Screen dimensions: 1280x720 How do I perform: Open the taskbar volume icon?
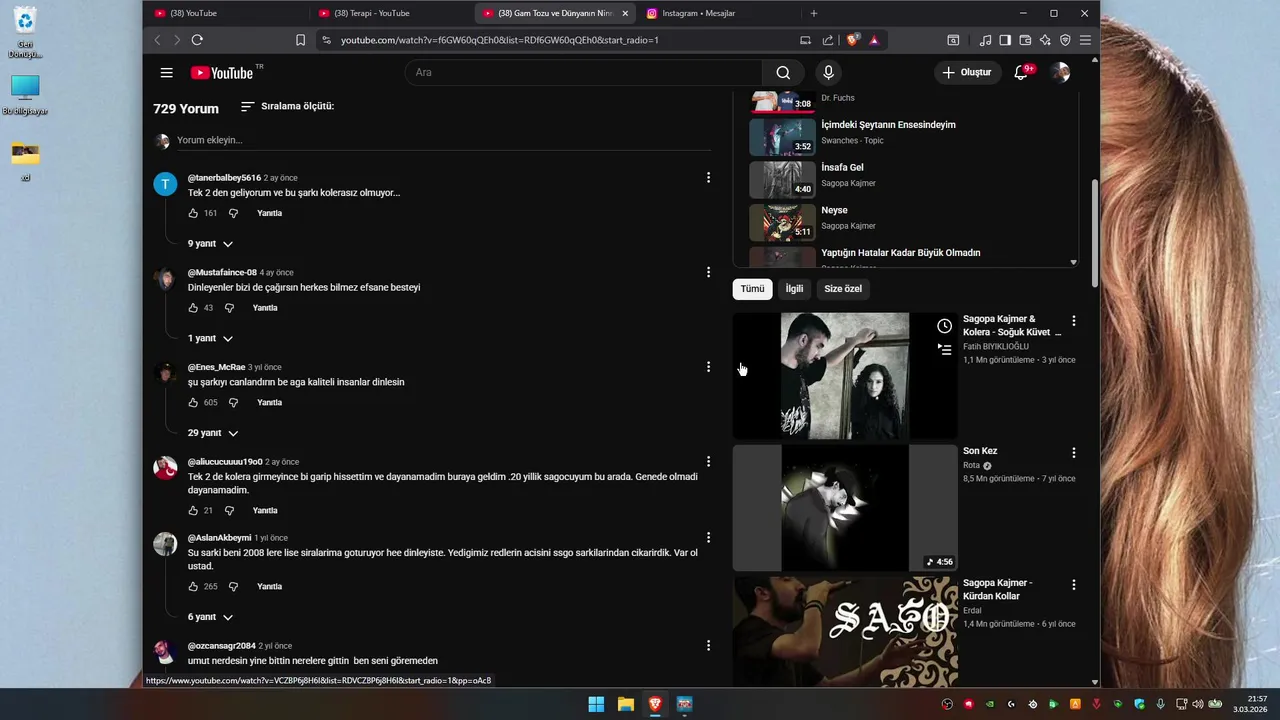[x=1200, y=704]
